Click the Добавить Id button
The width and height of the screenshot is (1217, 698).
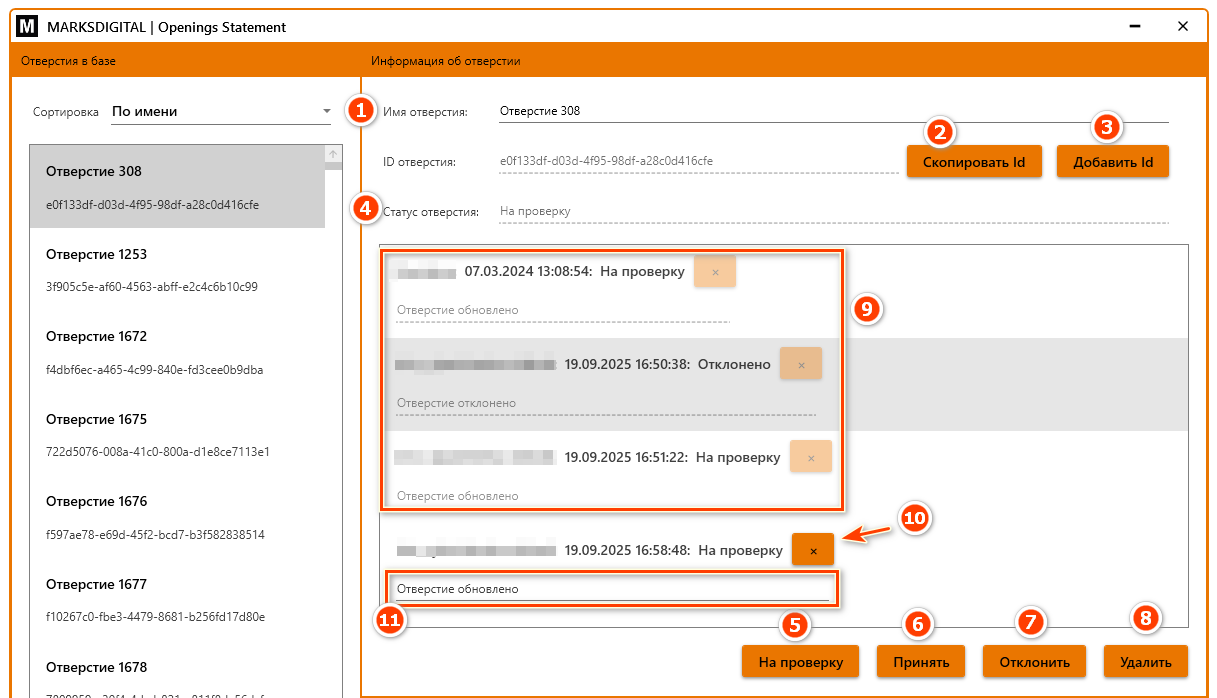coord(1112,162)
